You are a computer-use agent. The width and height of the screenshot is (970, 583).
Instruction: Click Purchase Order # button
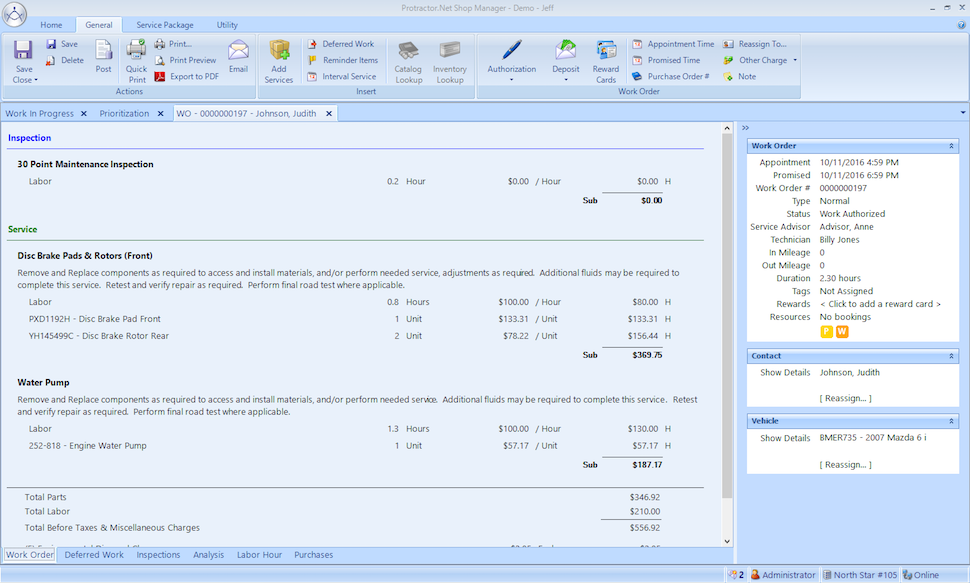point(671,76)
